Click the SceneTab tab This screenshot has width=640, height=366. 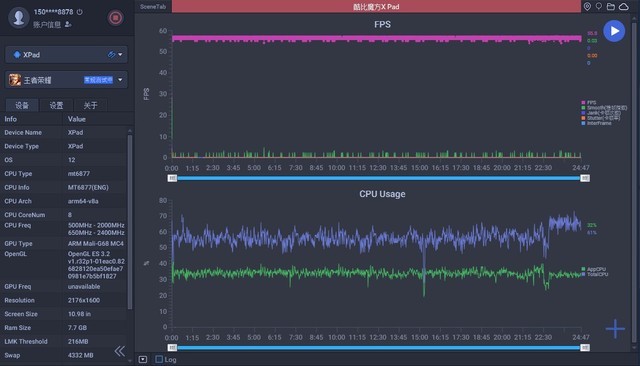pos(153,7)
